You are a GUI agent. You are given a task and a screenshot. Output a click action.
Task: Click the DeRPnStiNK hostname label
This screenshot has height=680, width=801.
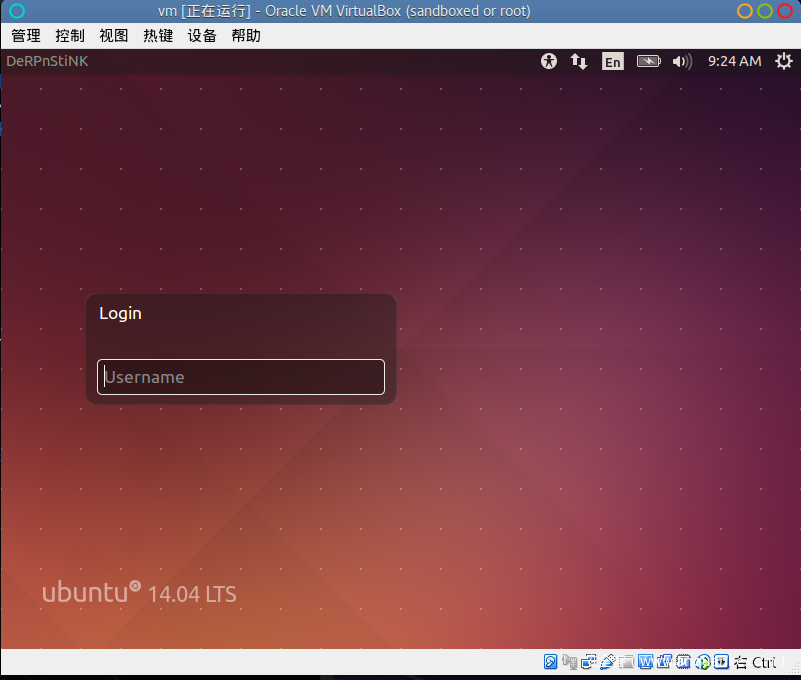tap(47, 61)
